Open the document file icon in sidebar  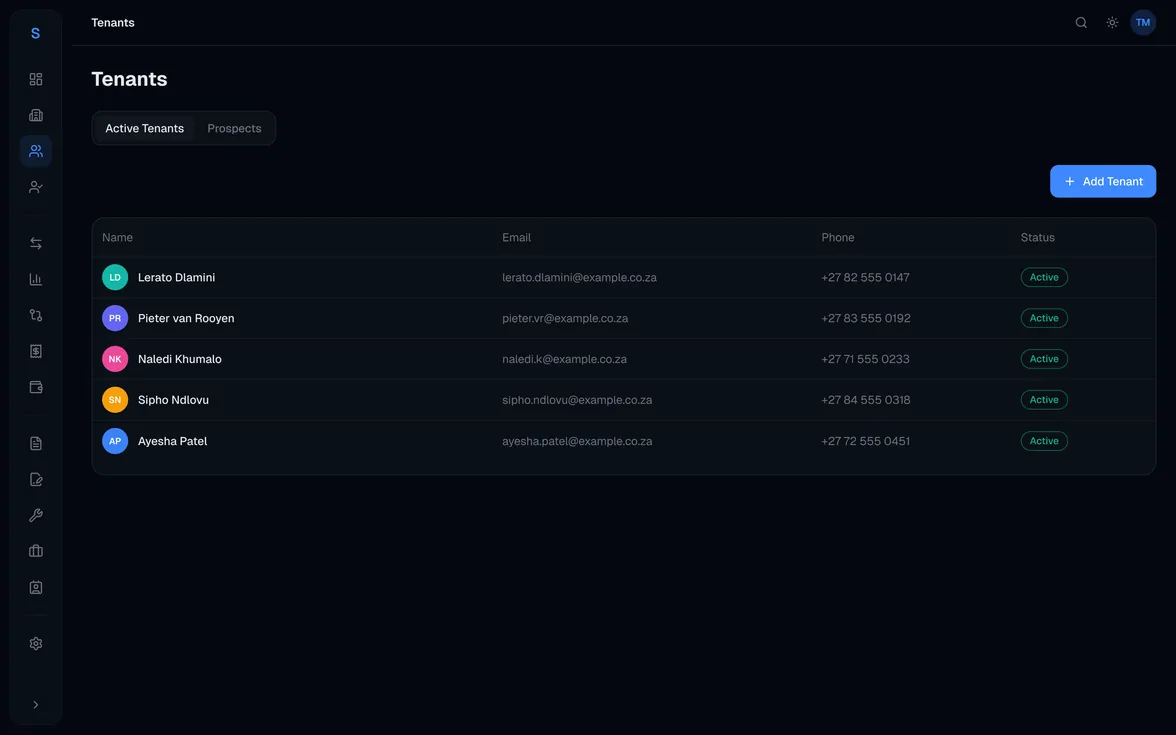[x=35, y=443]
